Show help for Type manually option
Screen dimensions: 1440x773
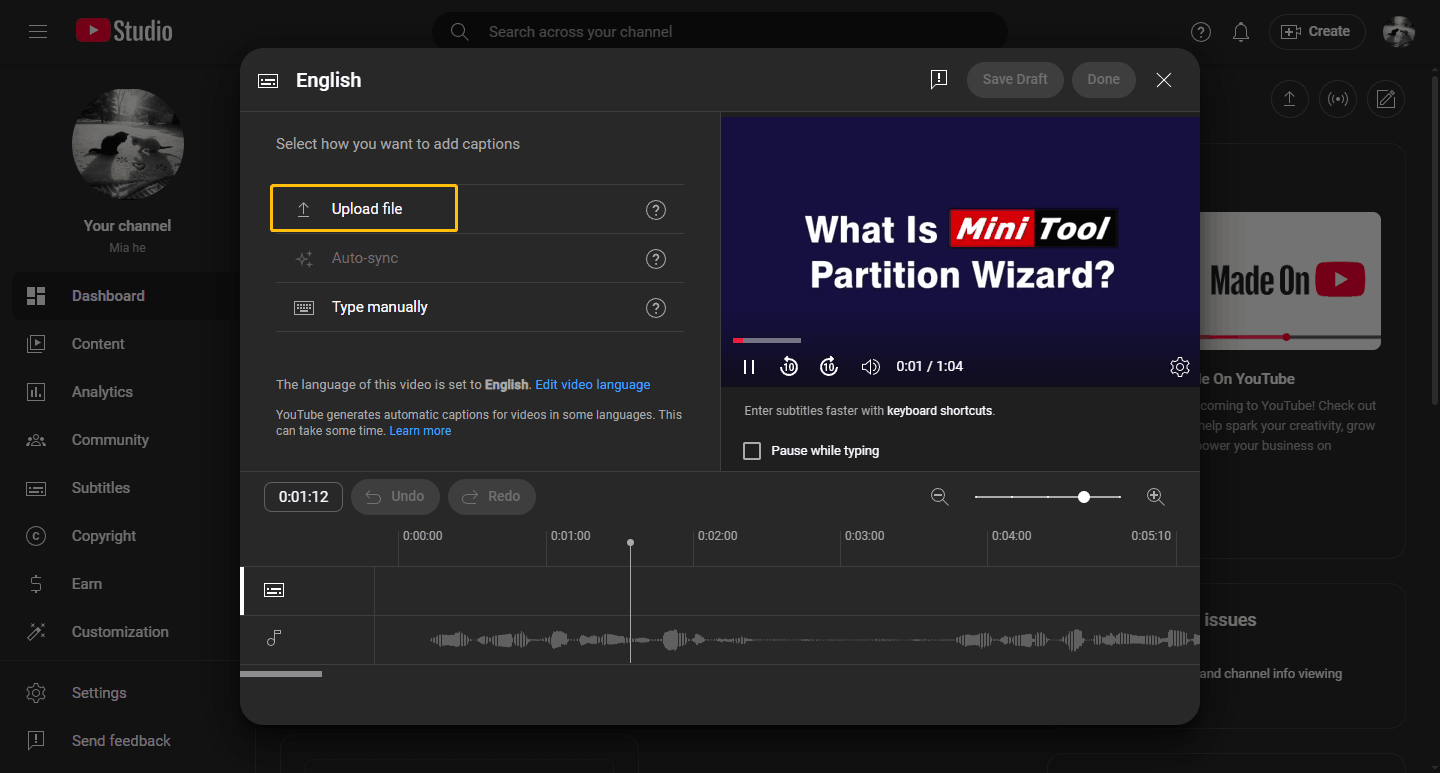pyautogui.click(x=656, y=308)
